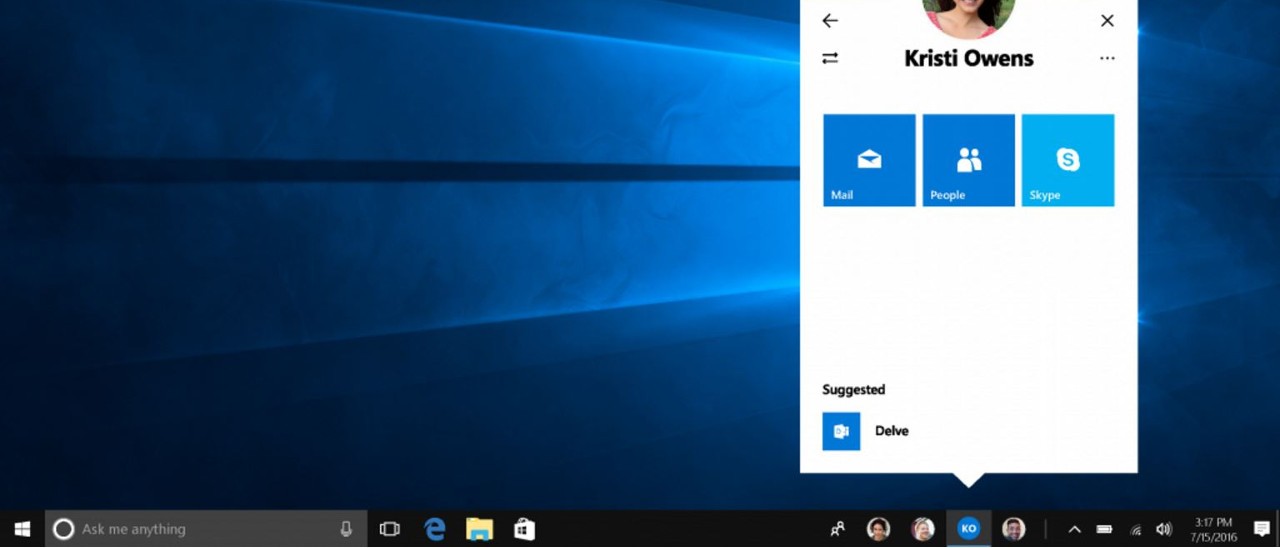The height and width of the screenshot is (548, 1280).
Task: Select the second pinned contact photo
Action: click(923, 529)
